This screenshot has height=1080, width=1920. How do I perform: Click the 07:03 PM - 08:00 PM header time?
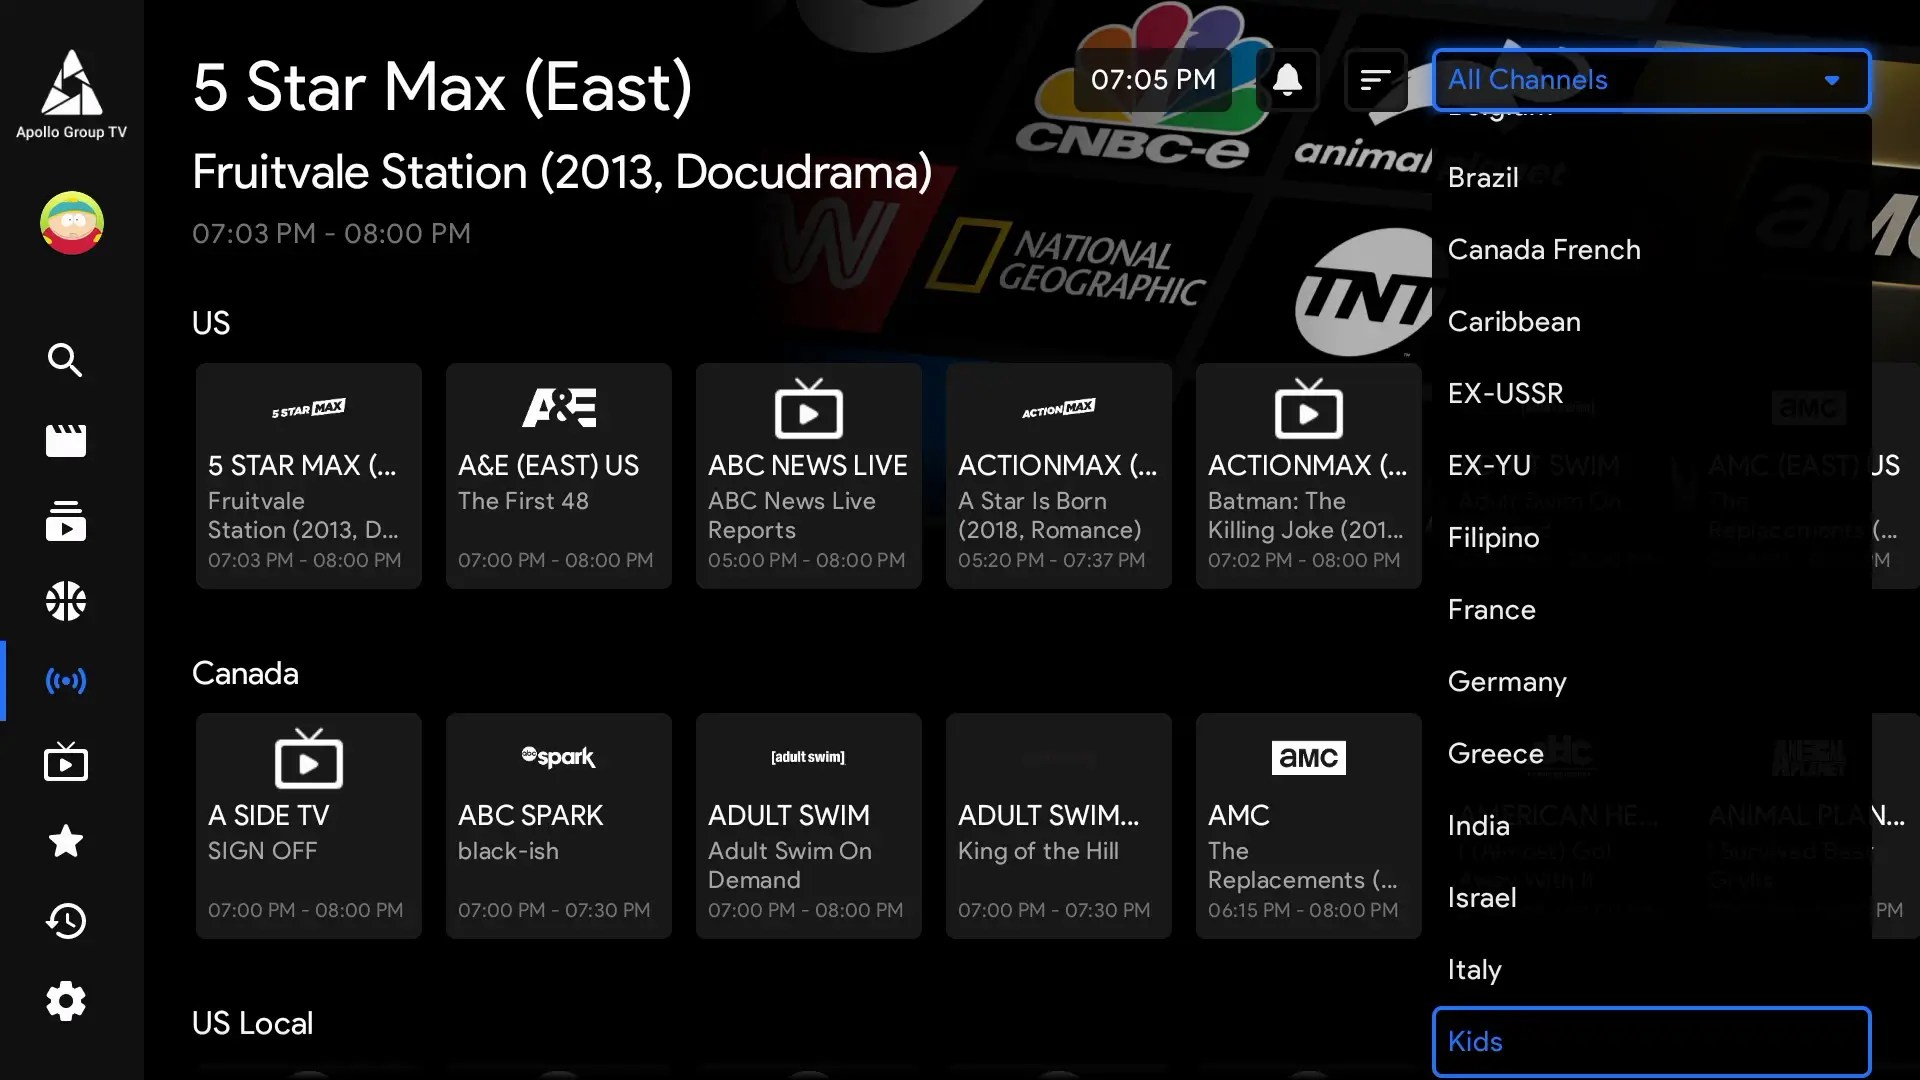(x=331, y=234)
